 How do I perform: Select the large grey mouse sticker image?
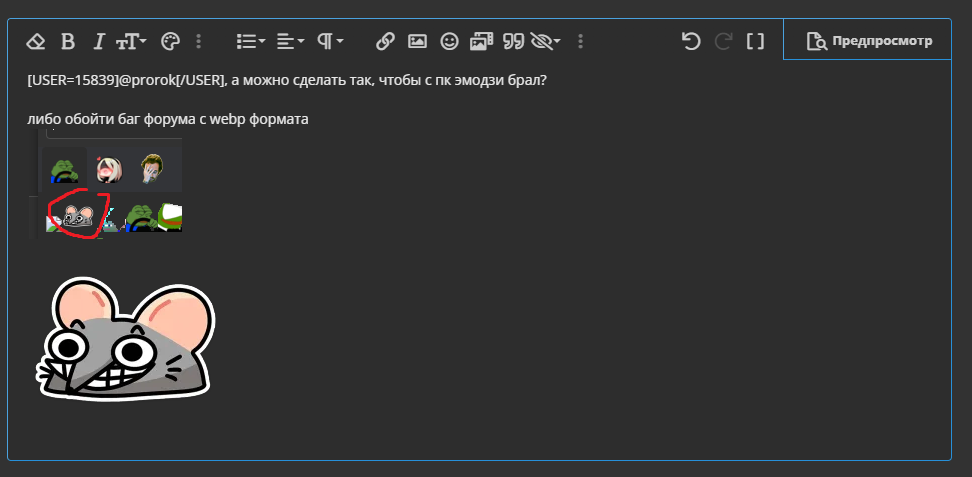click(x=125, y=339)
